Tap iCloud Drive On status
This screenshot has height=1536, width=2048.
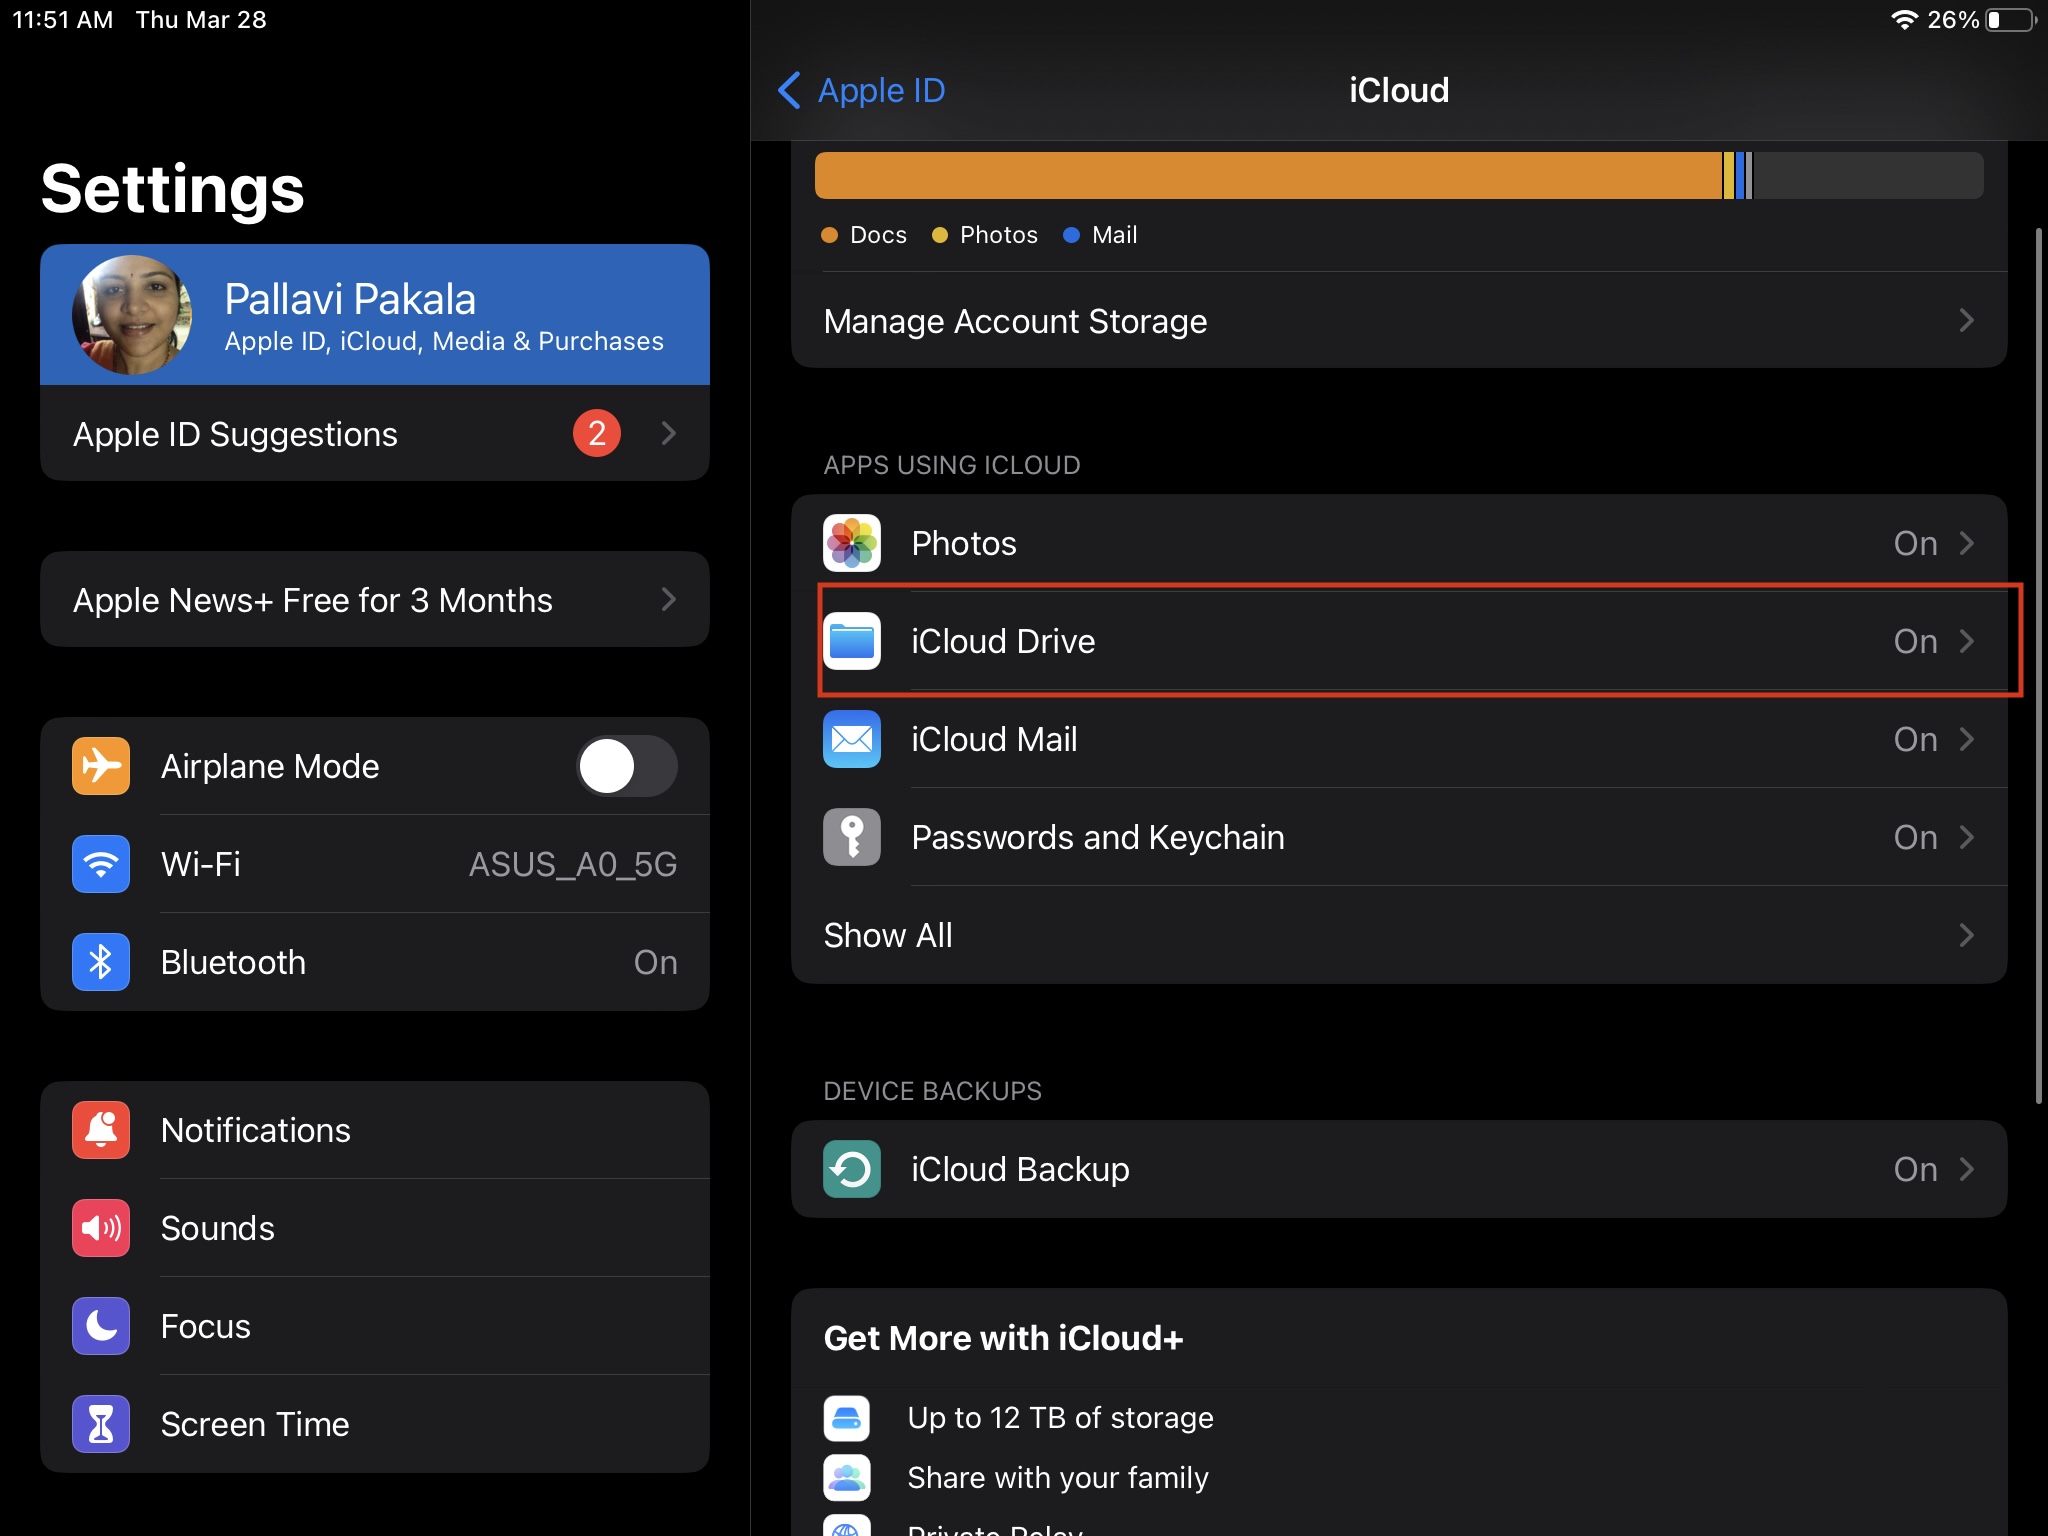[1915, 641]
